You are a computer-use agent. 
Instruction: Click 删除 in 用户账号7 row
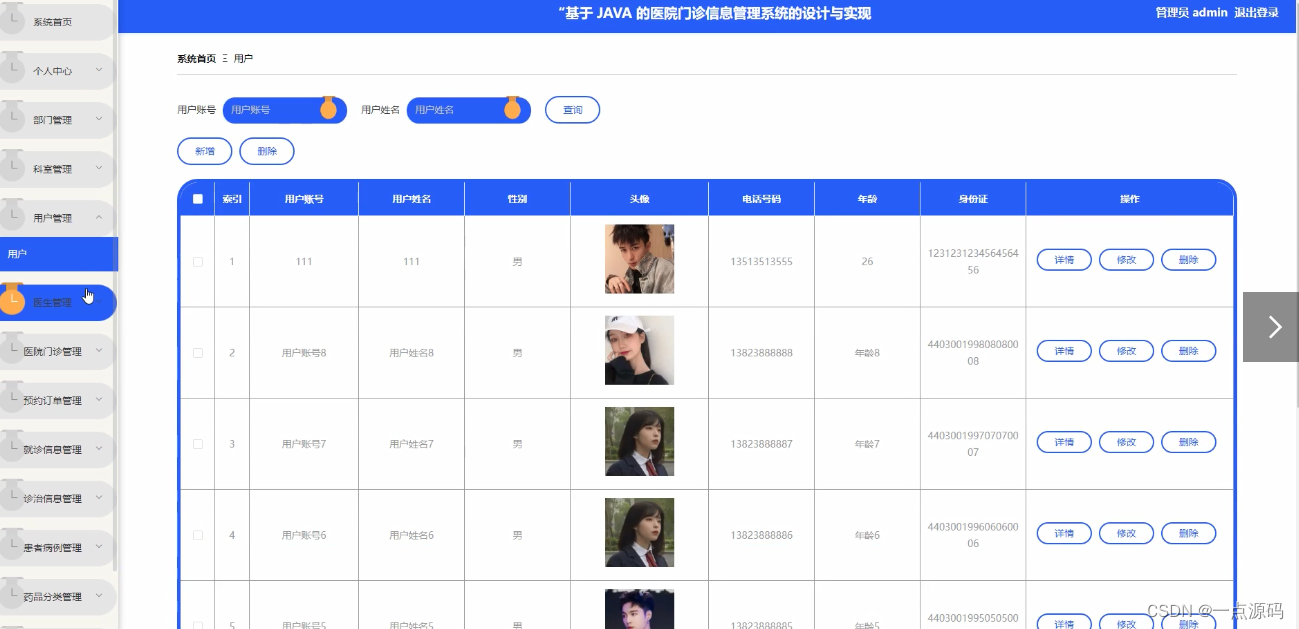[1188, 442]
